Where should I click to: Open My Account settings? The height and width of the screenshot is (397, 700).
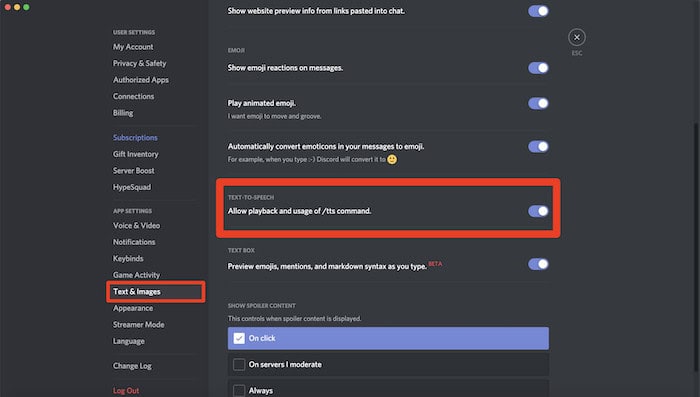[133, 47]
